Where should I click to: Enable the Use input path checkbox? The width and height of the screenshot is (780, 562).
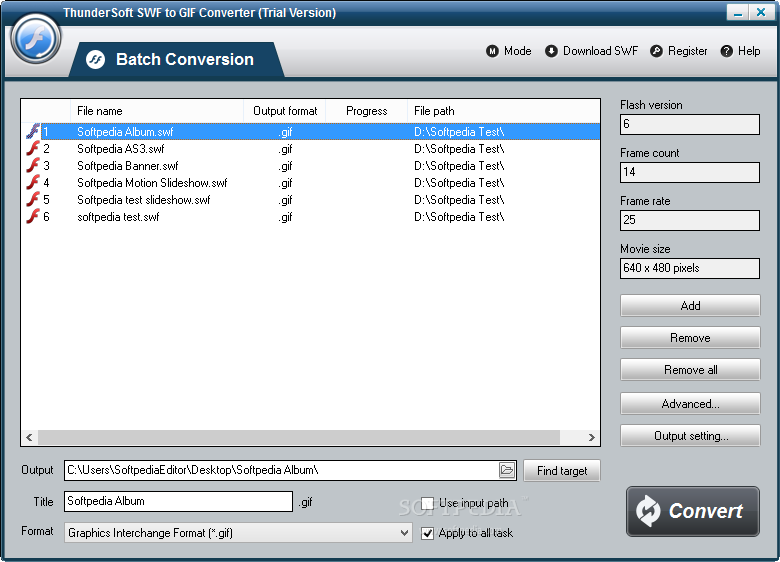coord(427,503)
